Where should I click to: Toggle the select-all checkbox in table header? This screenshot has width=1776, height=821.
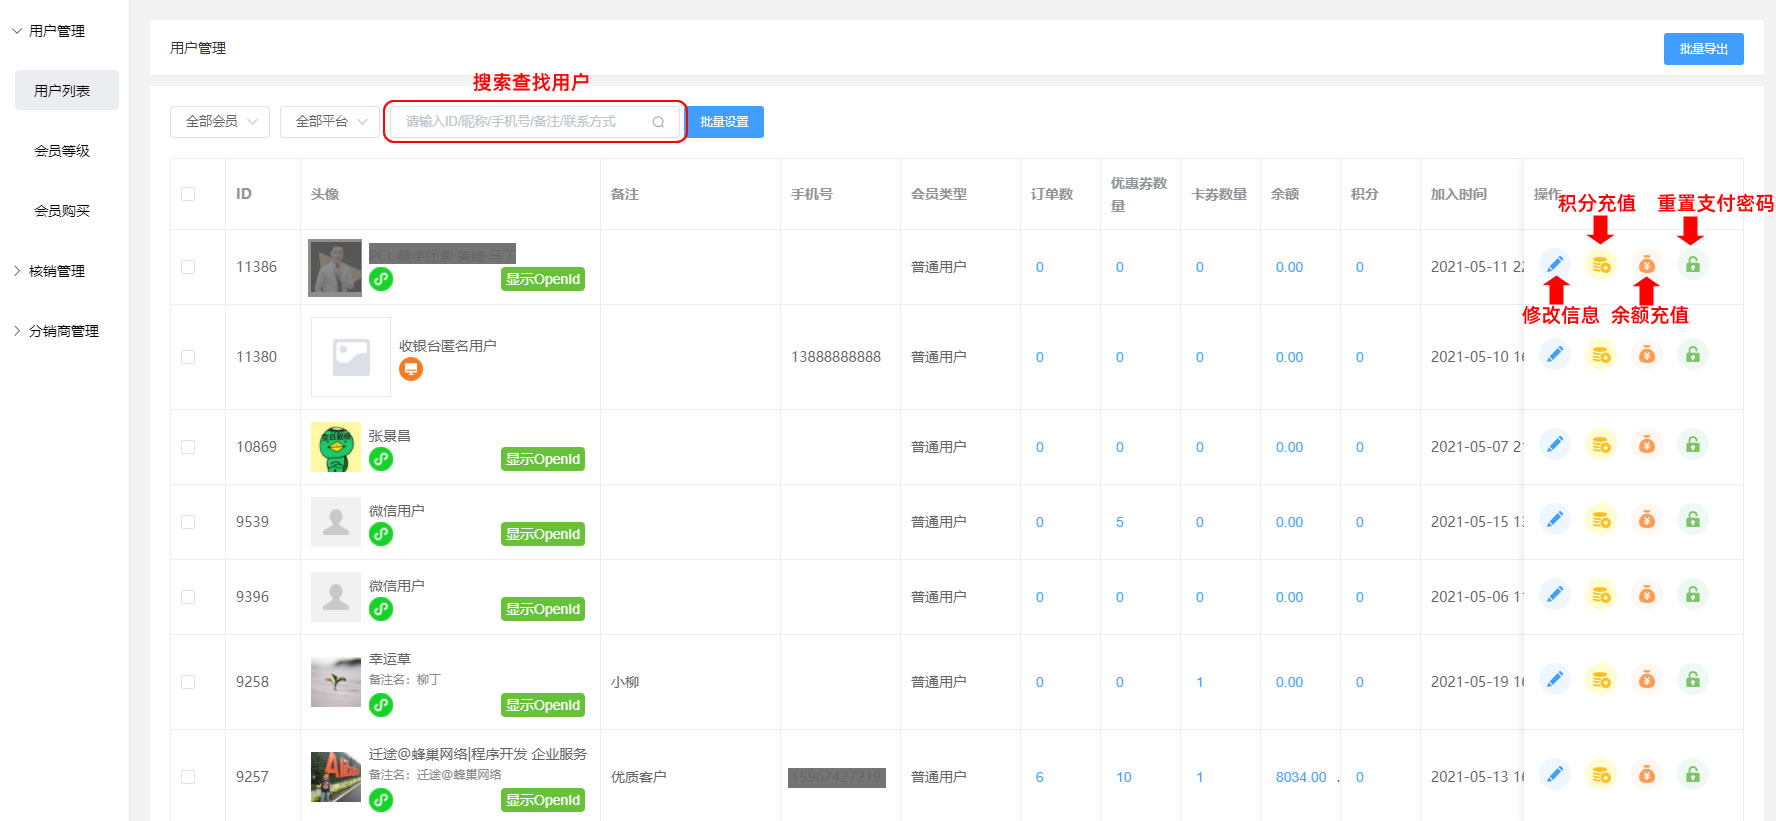point(188,194)
